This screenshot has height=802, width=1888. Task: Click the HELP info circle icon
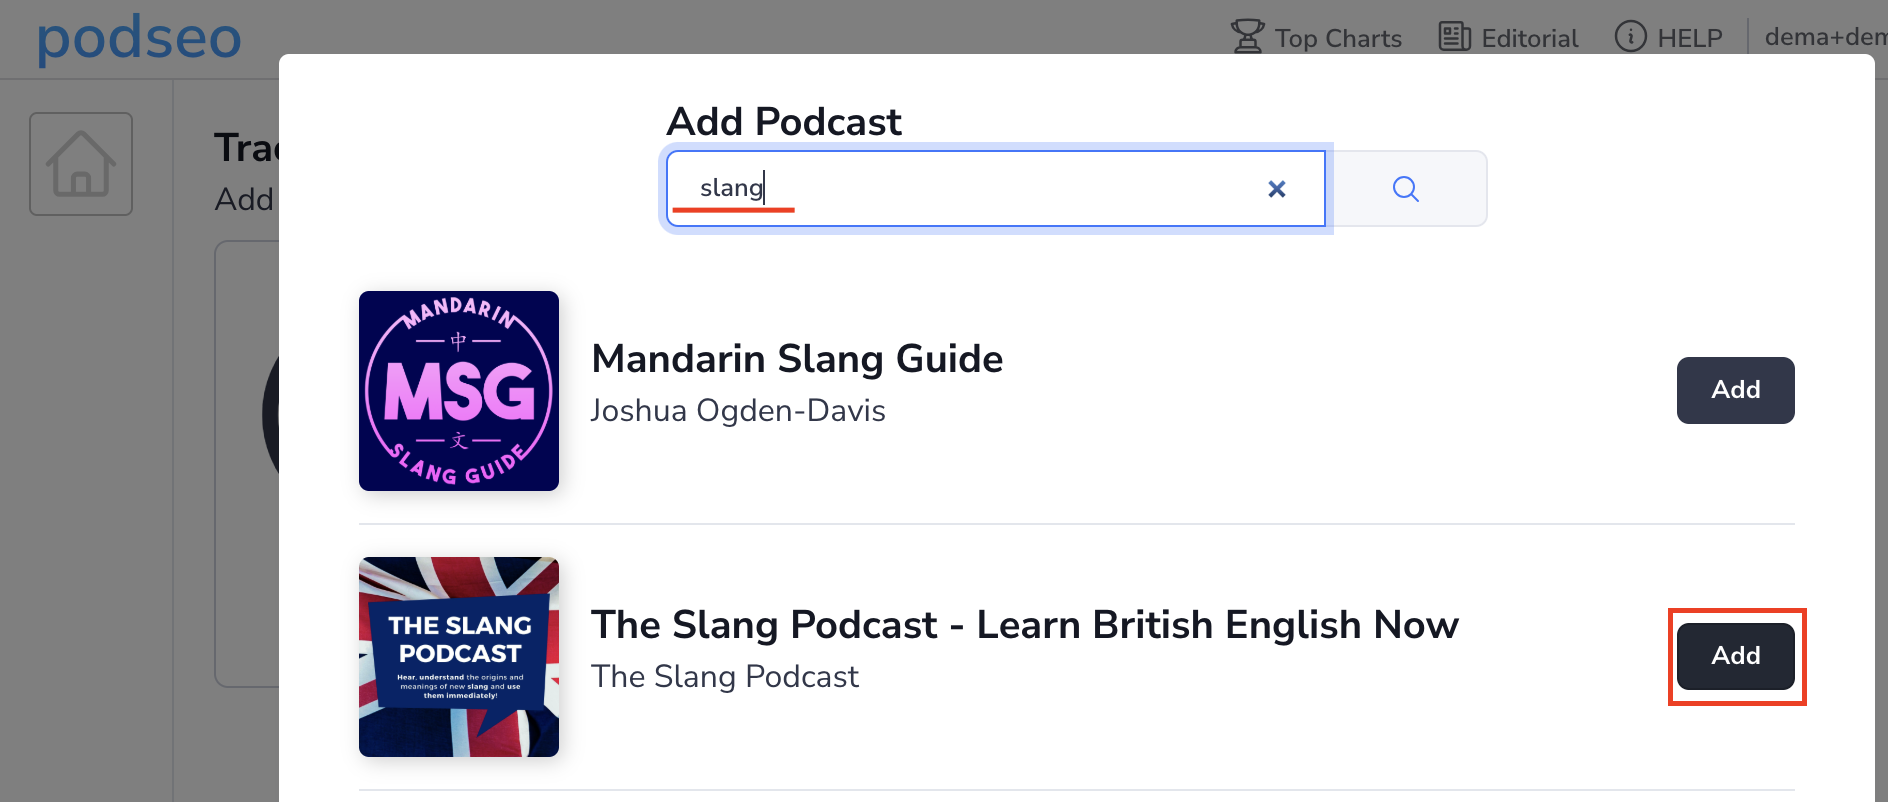tap(1630, 37)
